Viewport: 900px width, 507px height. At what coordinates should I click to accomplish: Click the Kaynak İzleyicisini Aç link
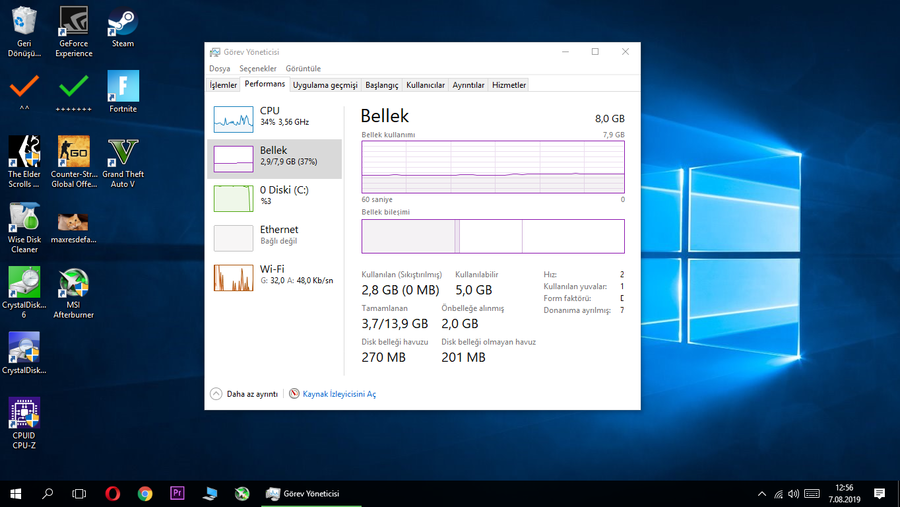[x=339, y=394]
